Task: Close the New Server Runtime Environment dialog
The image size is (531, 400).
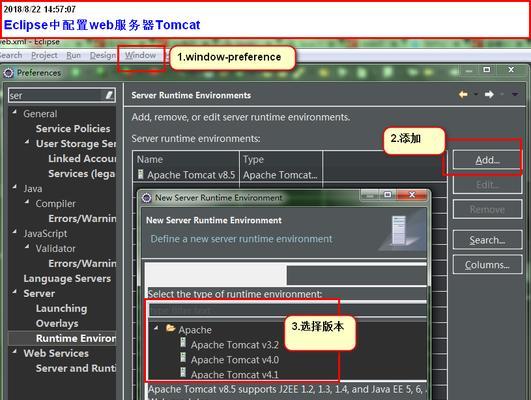Action: pos(412,195)
